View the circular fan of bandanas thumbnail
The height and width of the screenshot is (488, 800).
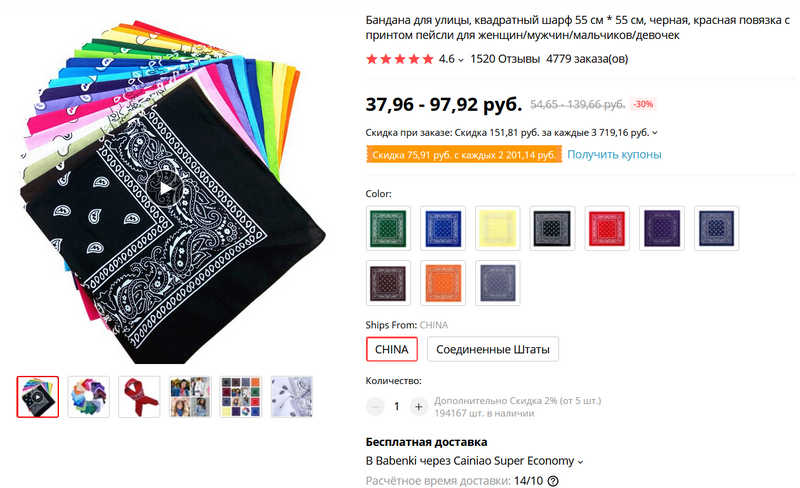click(x=89, y=397)
